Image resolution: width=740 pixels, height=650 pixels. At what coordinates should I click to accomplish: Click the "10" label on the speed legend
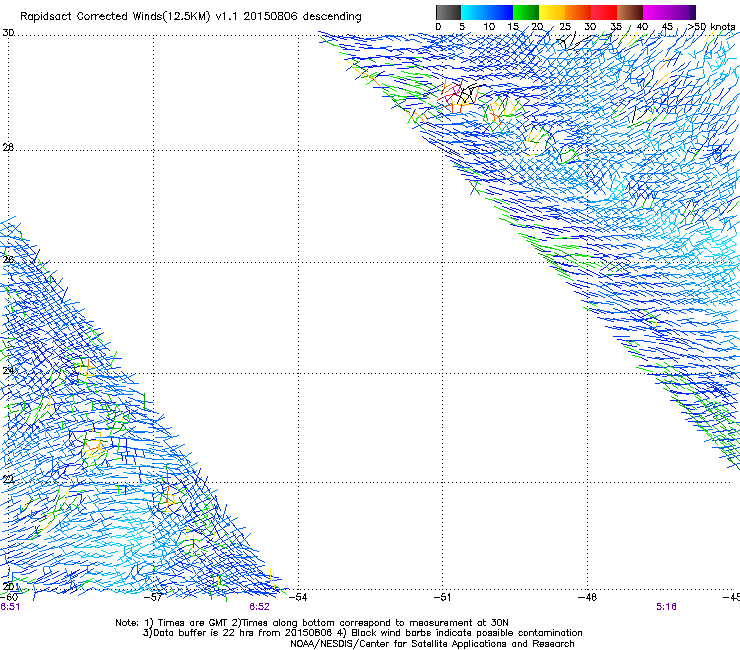(x=489, y=27)
